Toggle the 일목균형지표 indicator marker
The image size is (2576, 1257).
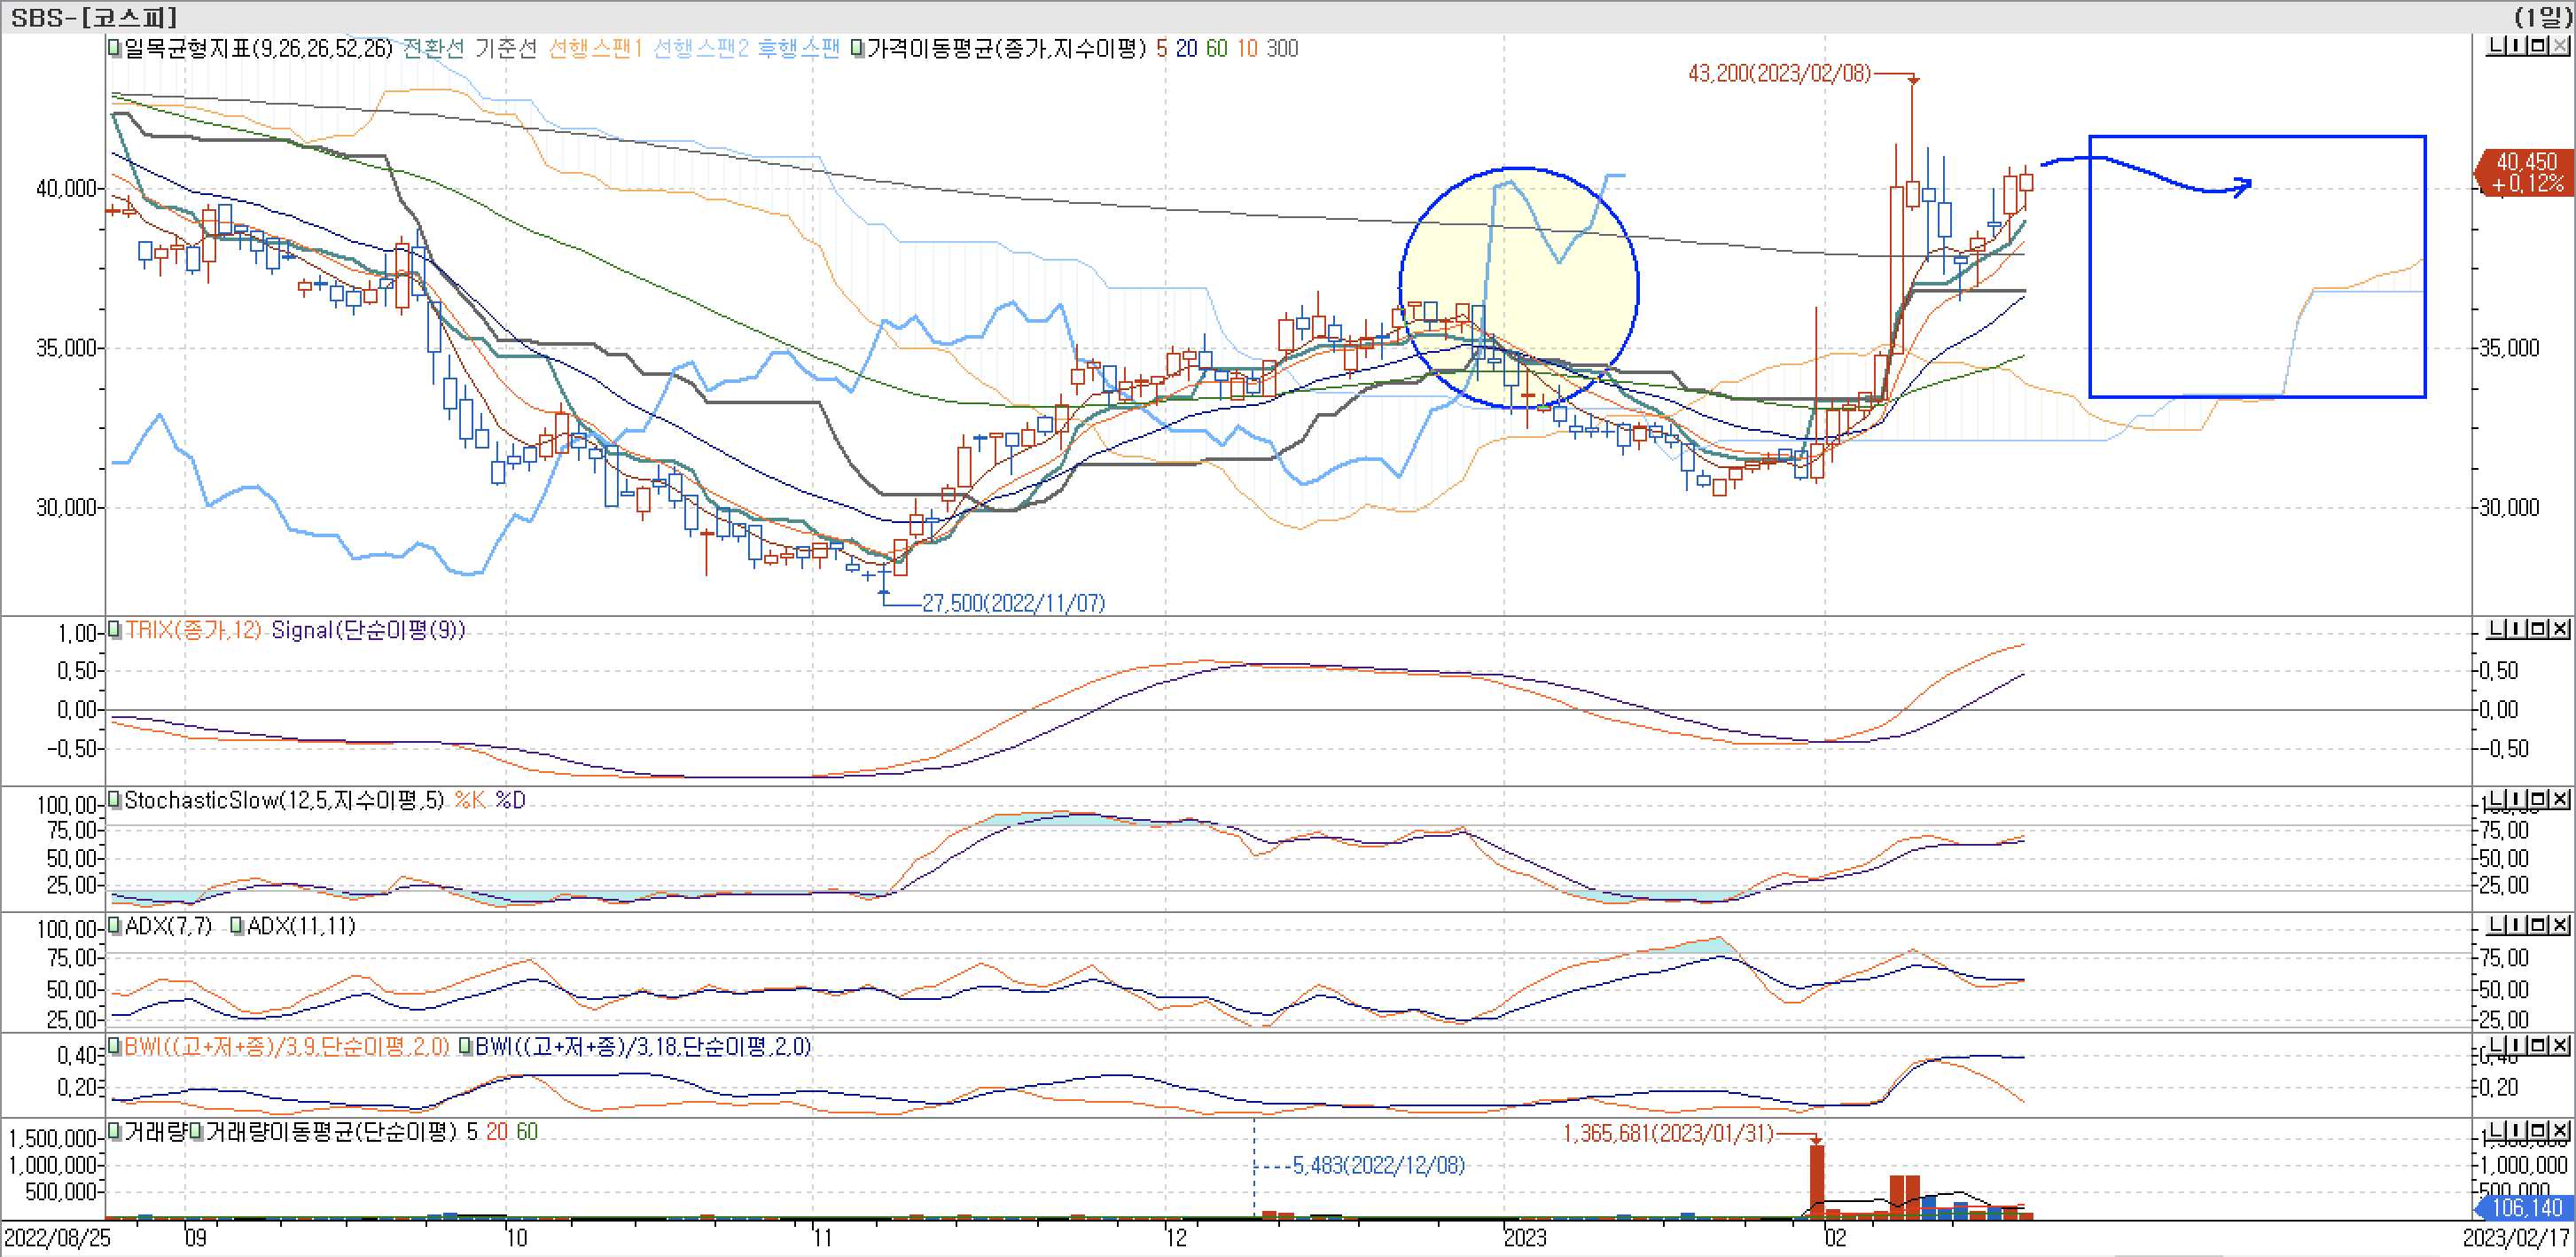(116, 48)
